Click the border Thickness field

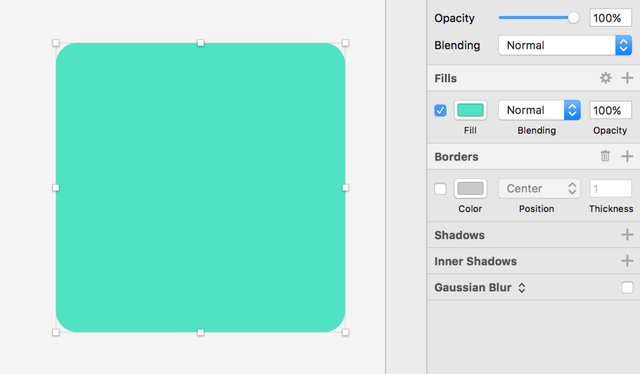click(610, 189)
